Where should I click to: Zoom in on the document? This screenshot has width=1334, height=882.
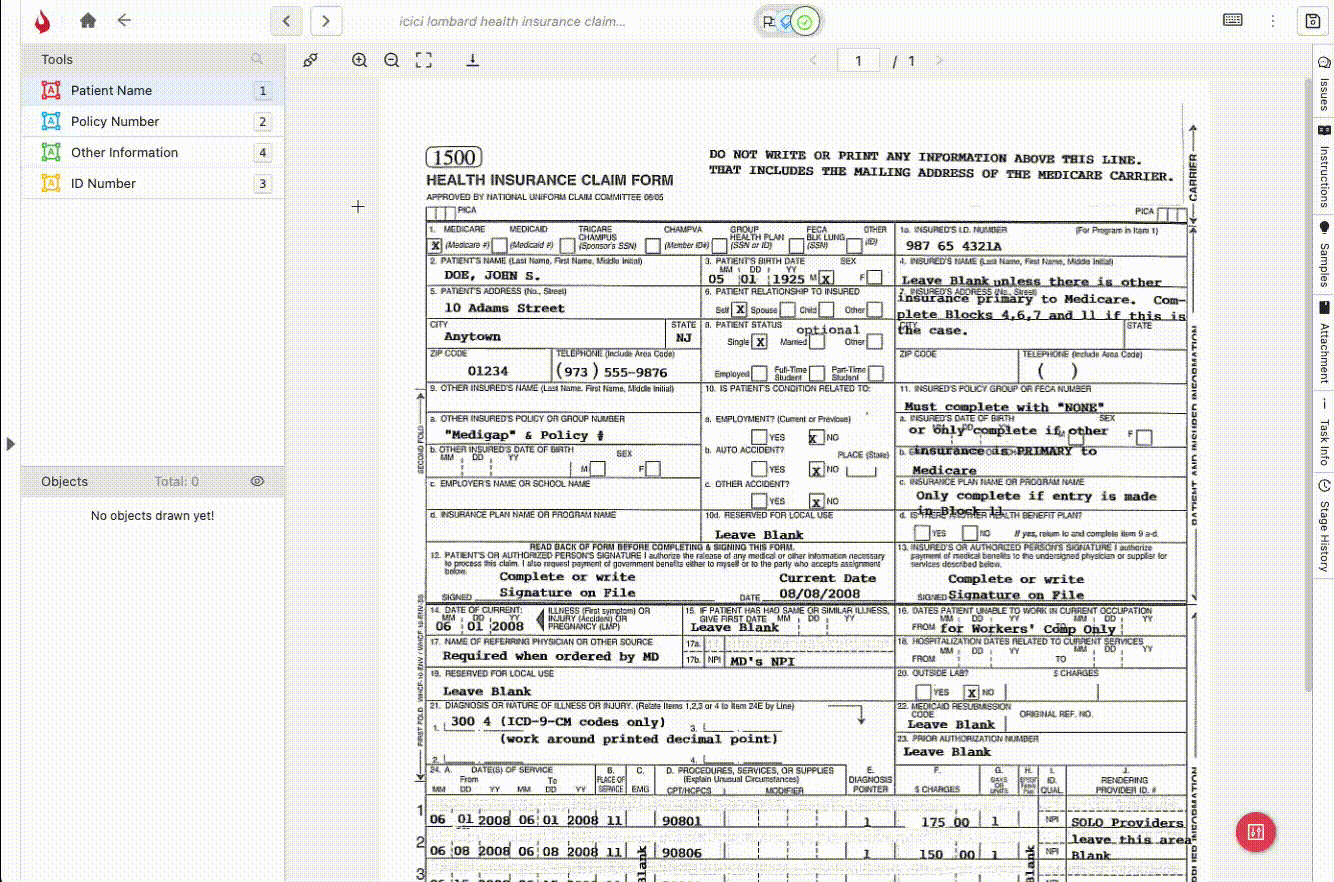tap(360, 60)
